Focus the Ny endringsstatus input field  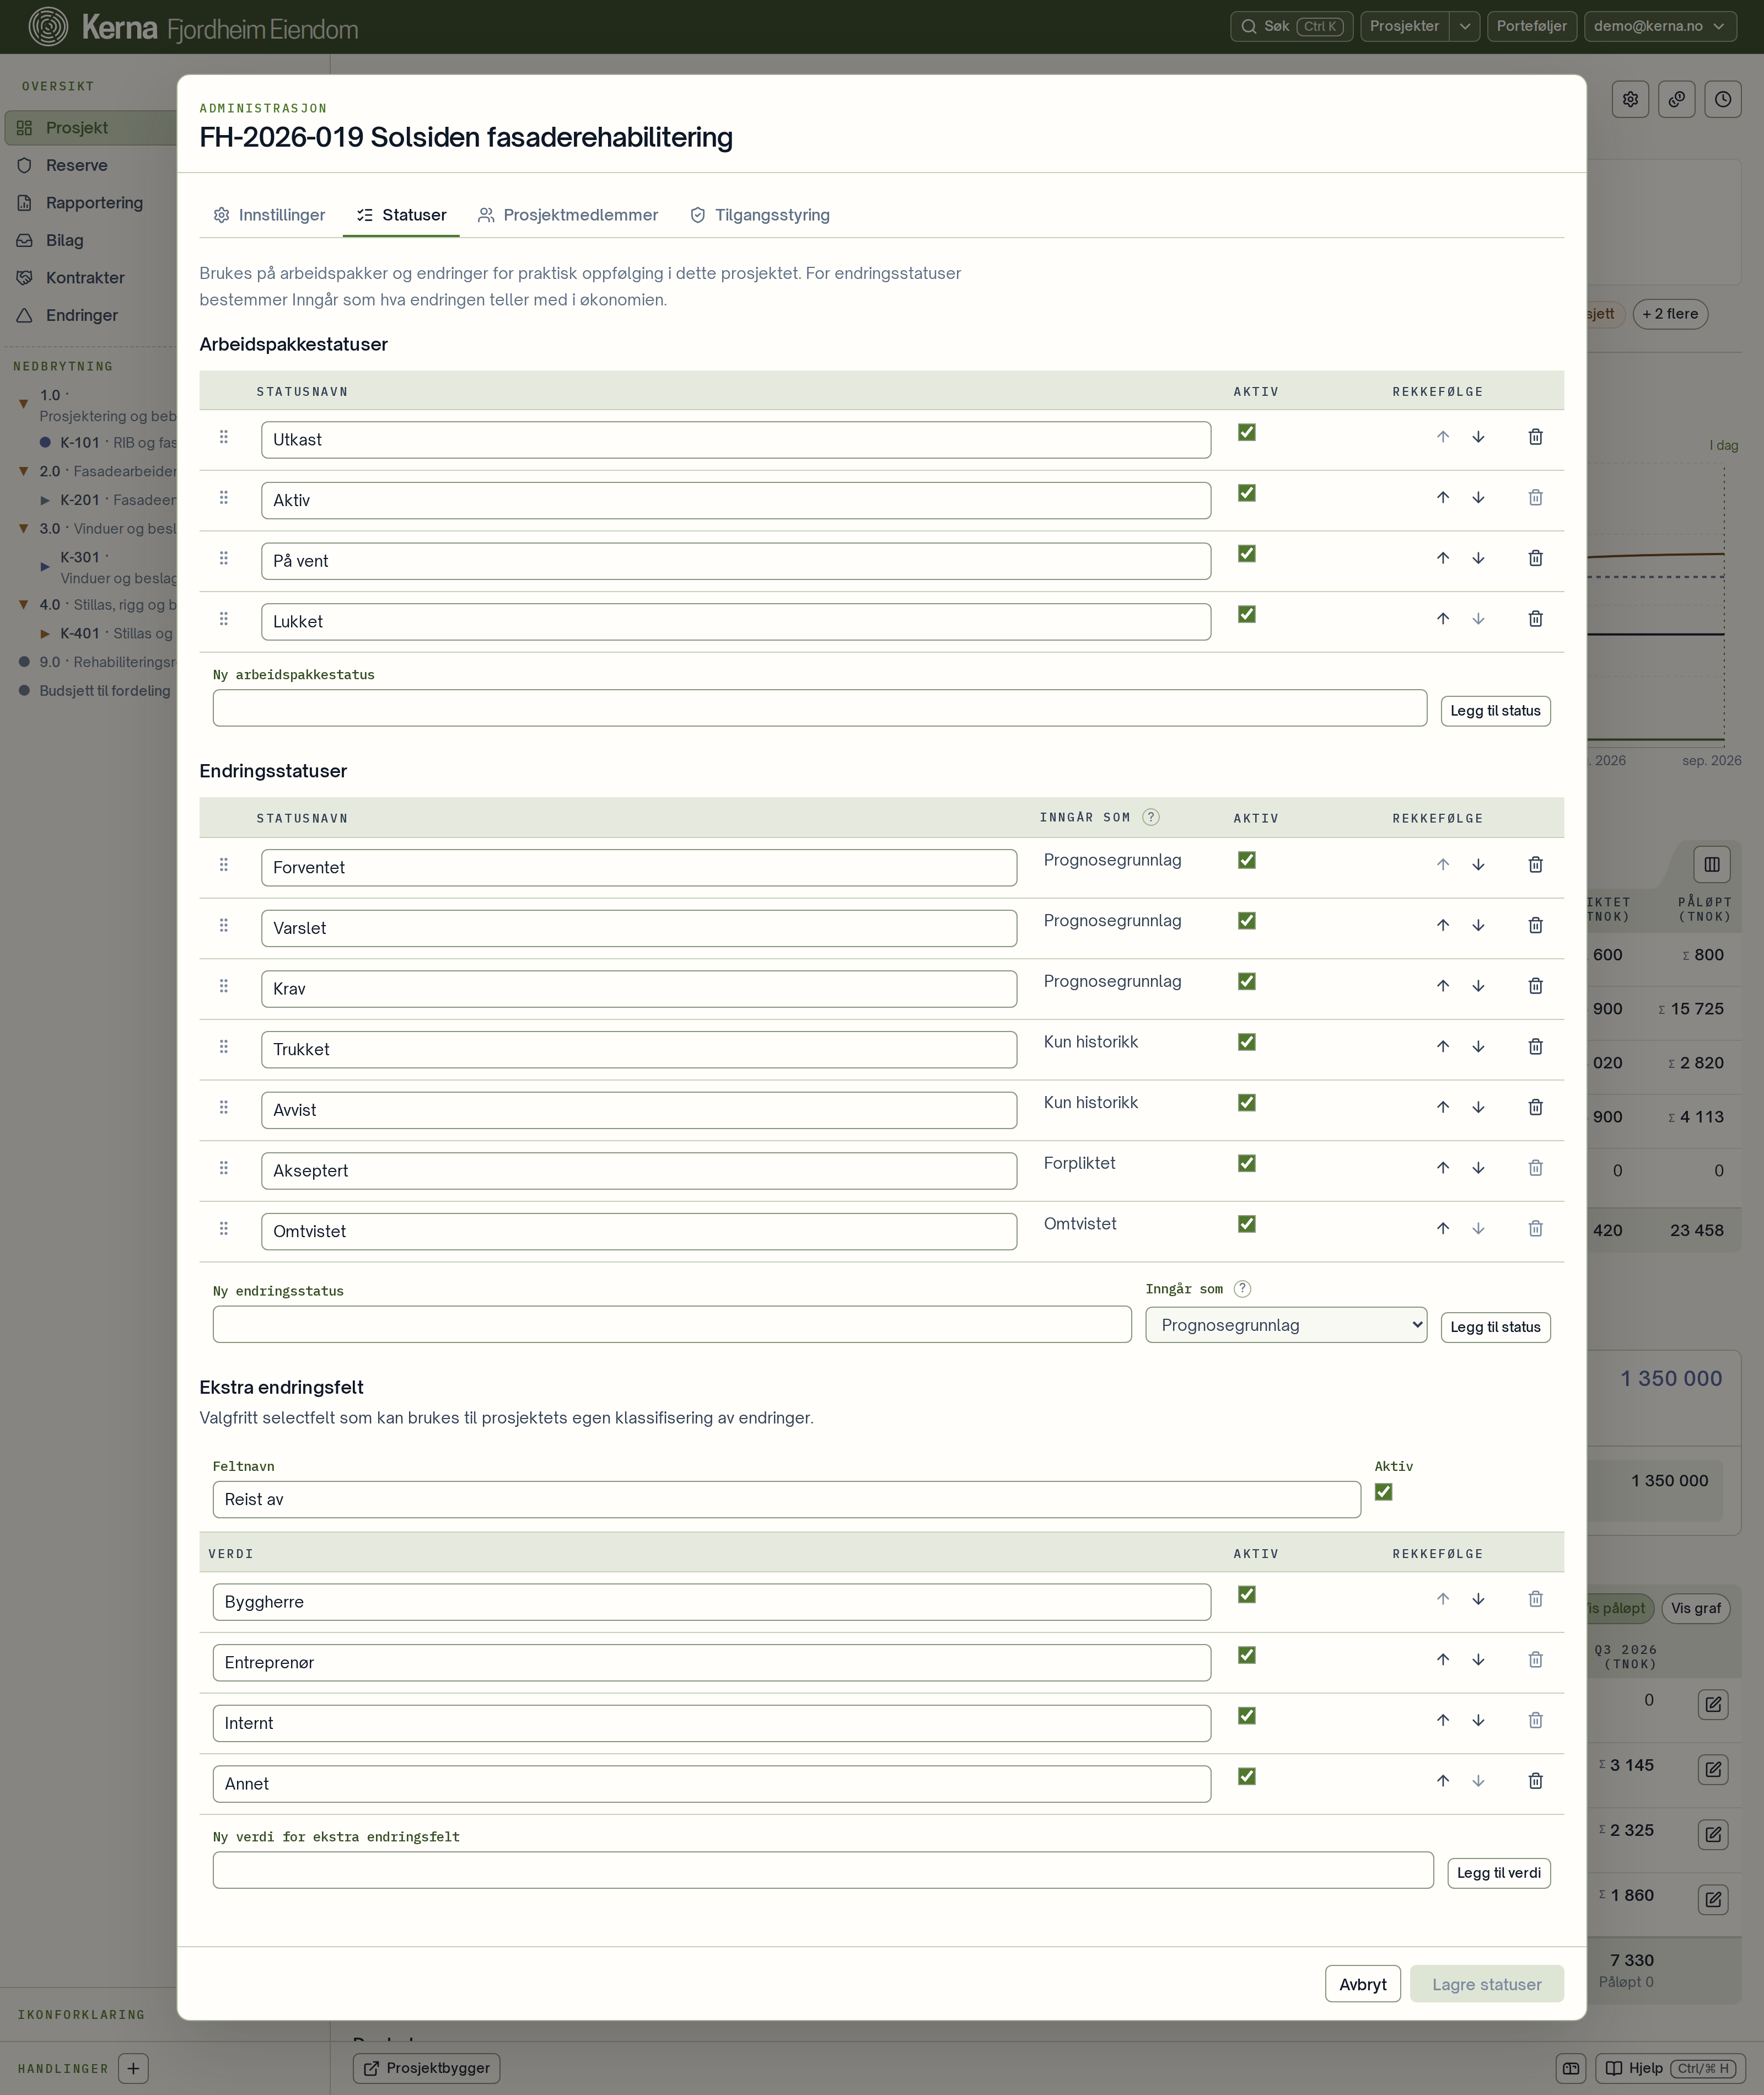[672, 1324]
